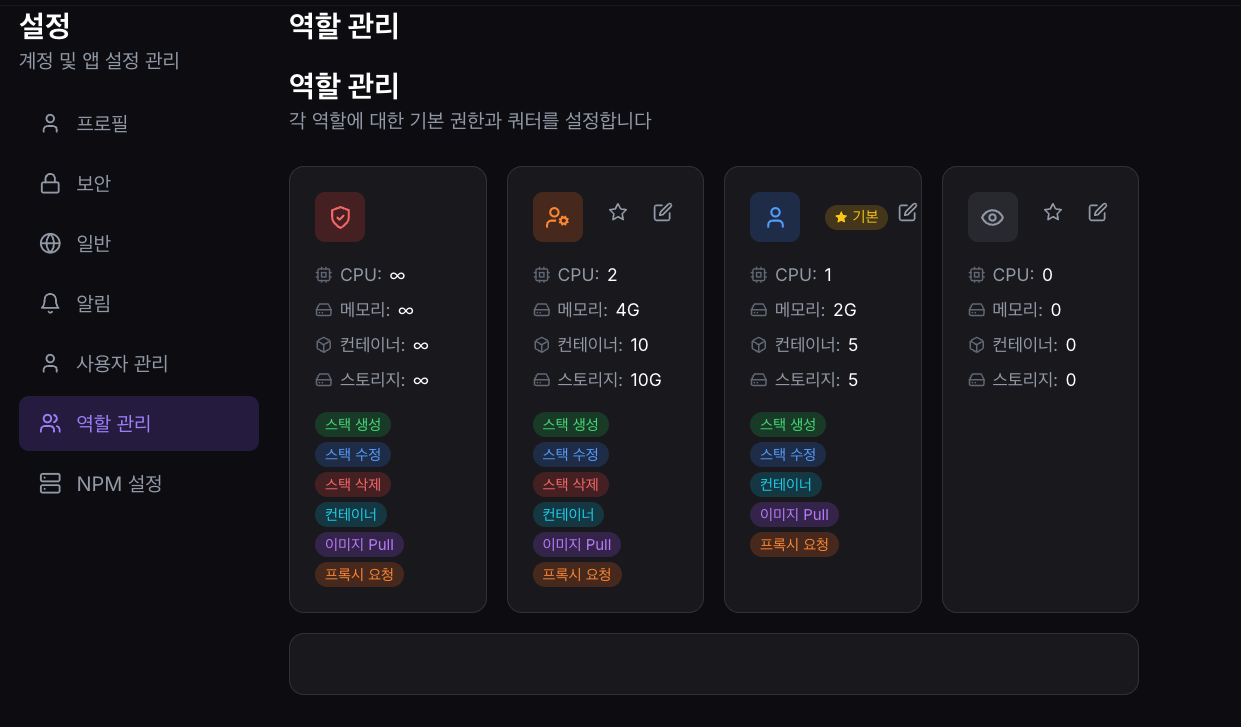Select the orange operator role gear icon
Screen dimensions: 1241x727
click(x=558, y=216)
